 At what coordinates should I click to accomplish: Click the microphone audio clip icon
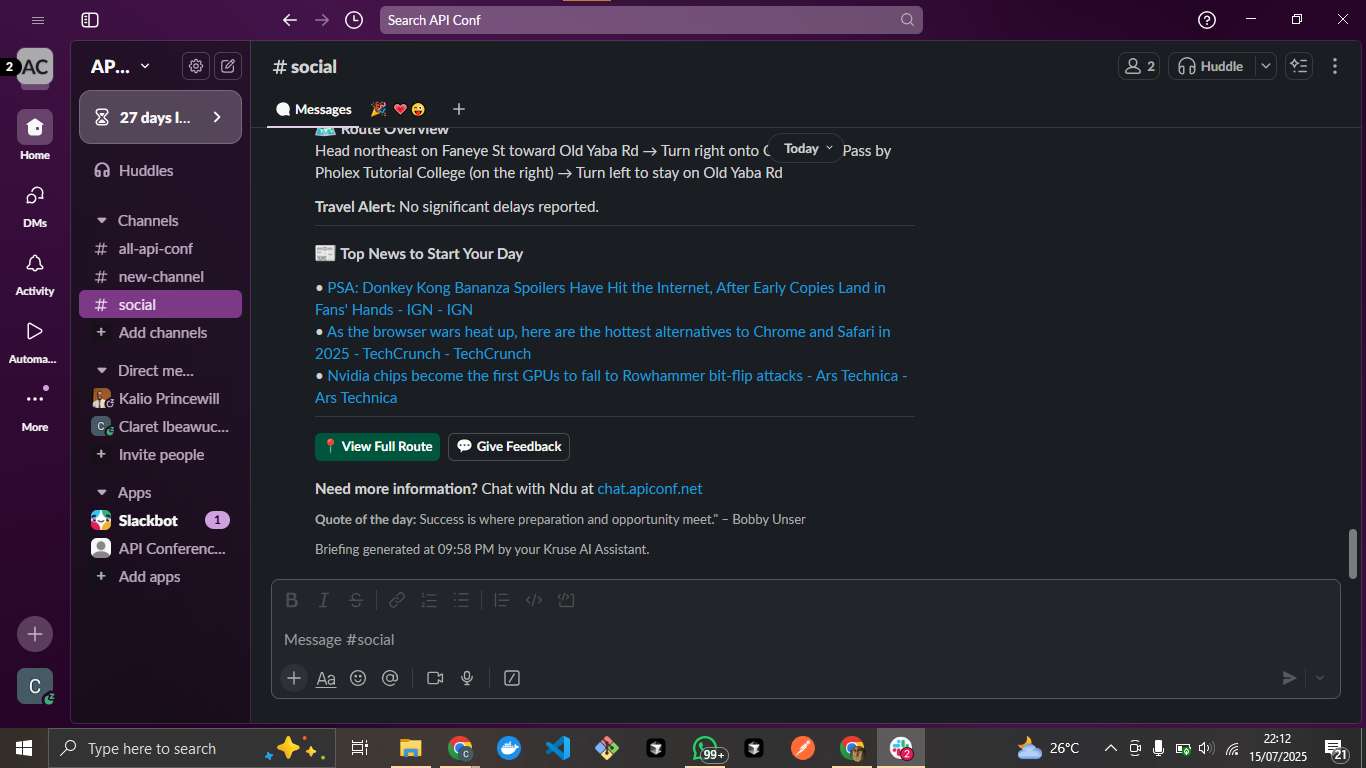click(x=467, y=678)
